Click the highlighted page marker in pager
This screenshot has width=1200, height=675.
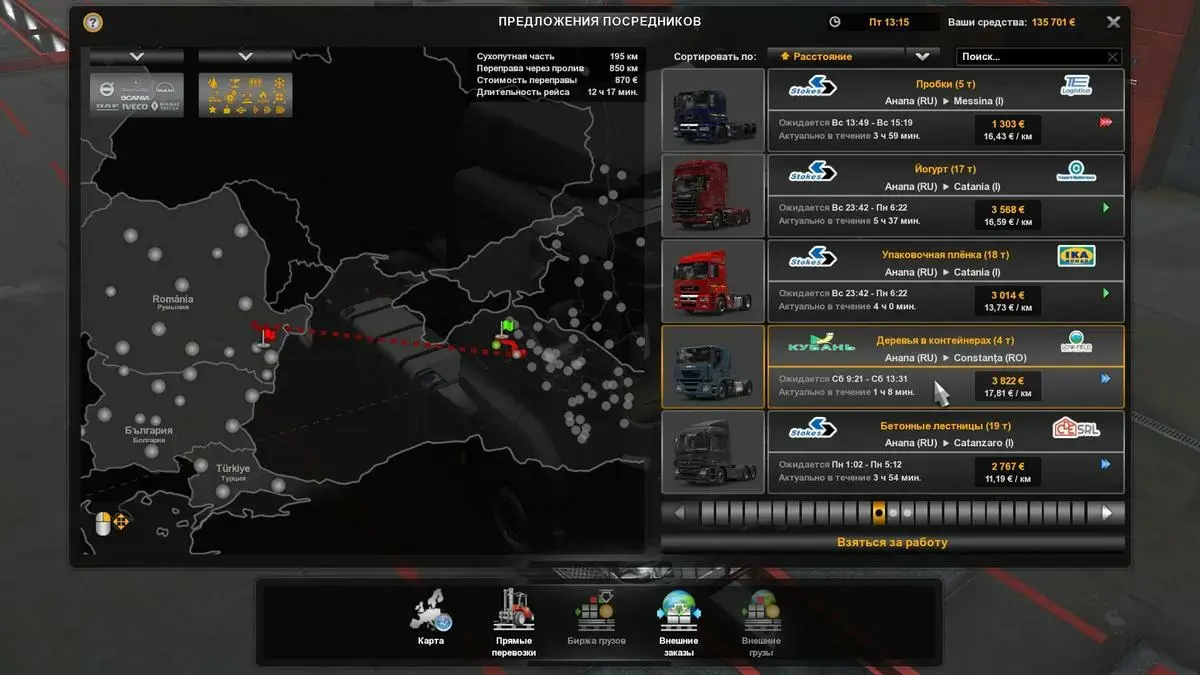point(878,513)
